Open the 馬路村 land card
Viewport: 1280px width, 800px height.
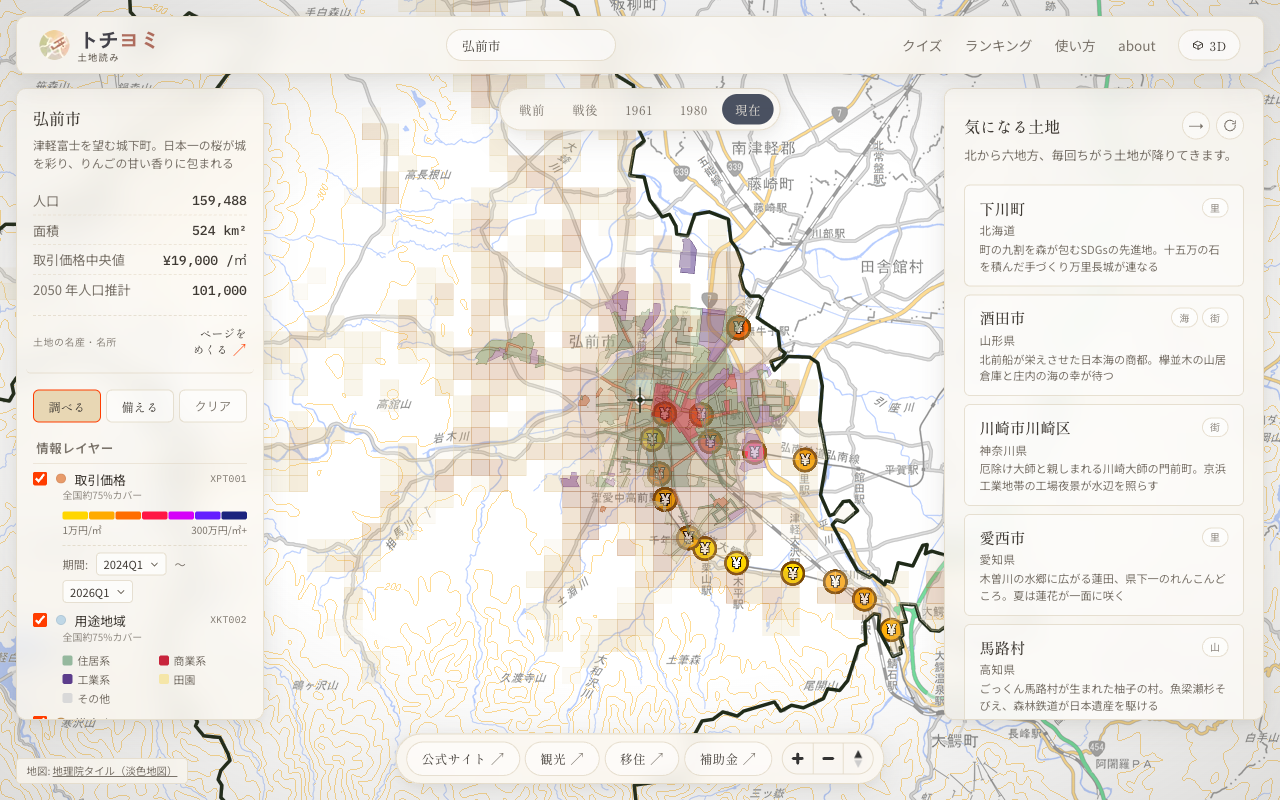[x=1104, y=672]
